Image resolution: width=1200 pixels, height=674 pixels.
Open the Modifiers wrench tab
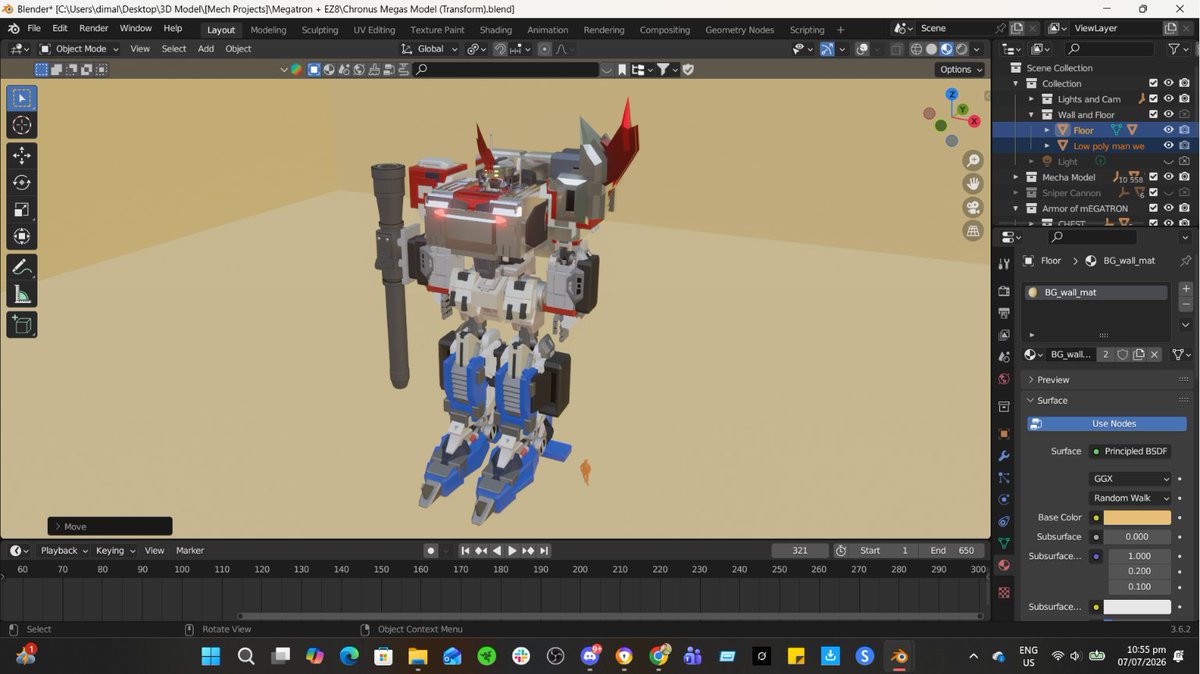(1004, 456)
